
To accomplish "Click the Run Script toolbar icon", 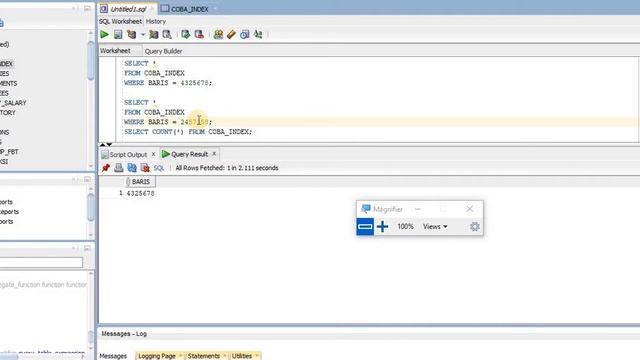I will pyautogui.click(x=118, y=34).
